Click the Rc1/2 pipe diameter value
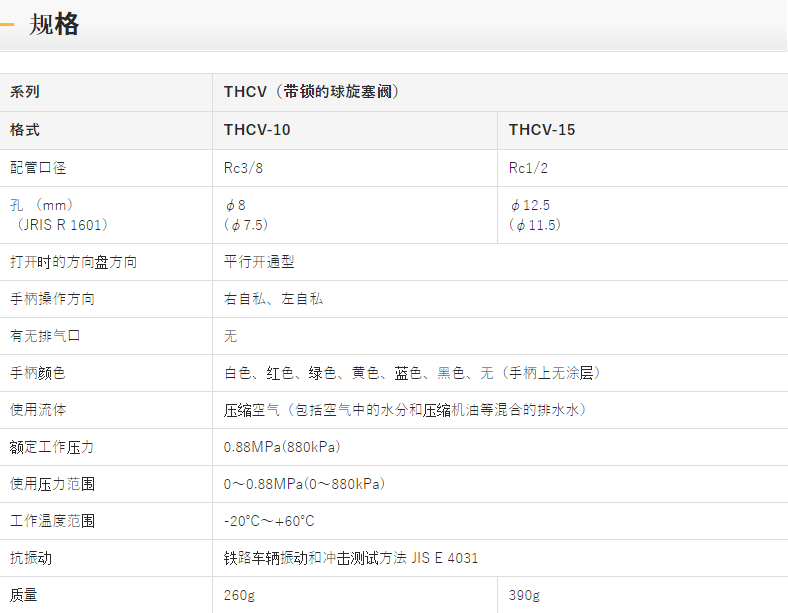788x613 pixels. (529, 167)
